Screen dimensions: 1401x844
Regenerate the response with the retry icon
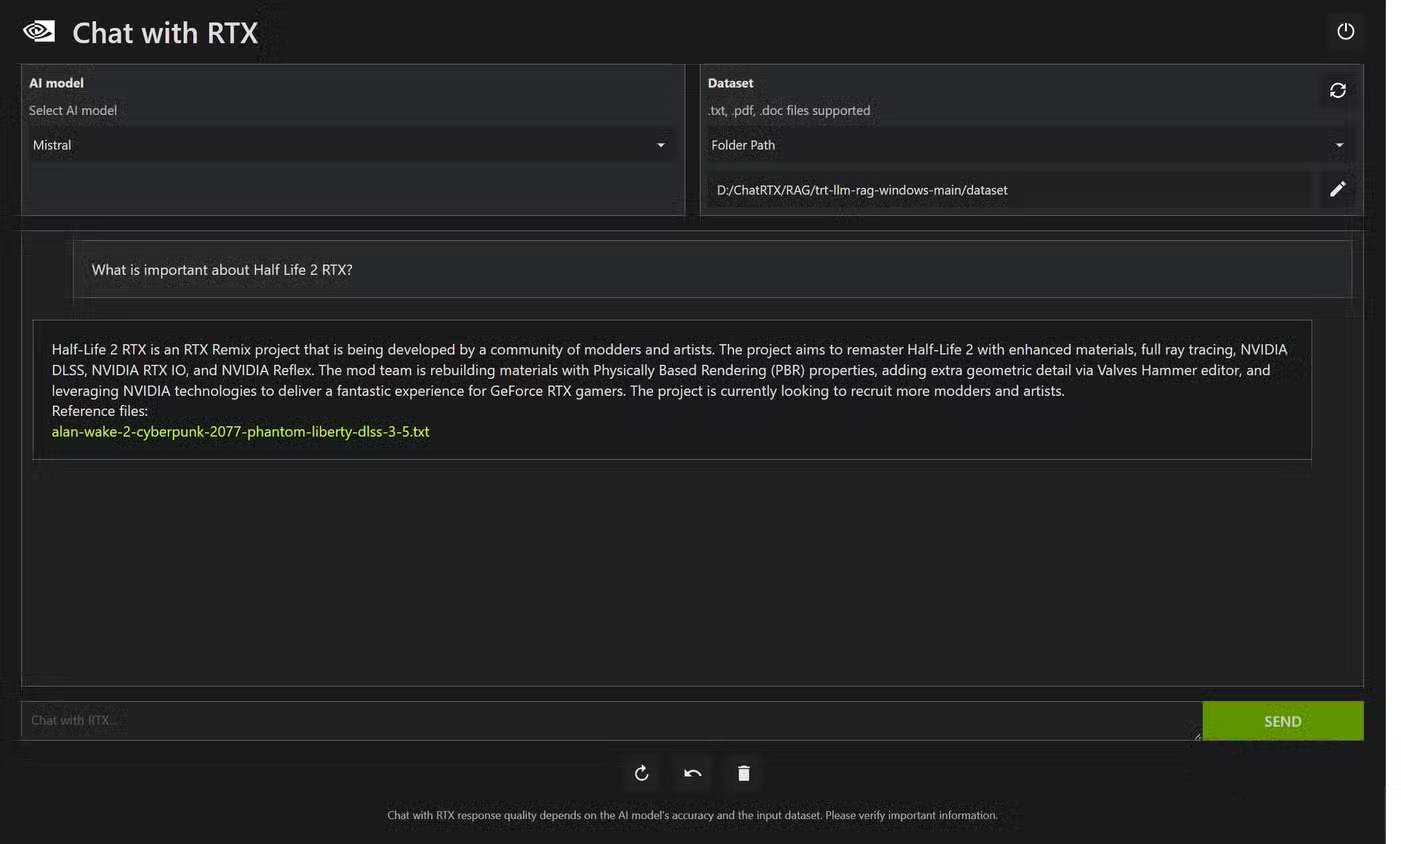click(642, 773)
